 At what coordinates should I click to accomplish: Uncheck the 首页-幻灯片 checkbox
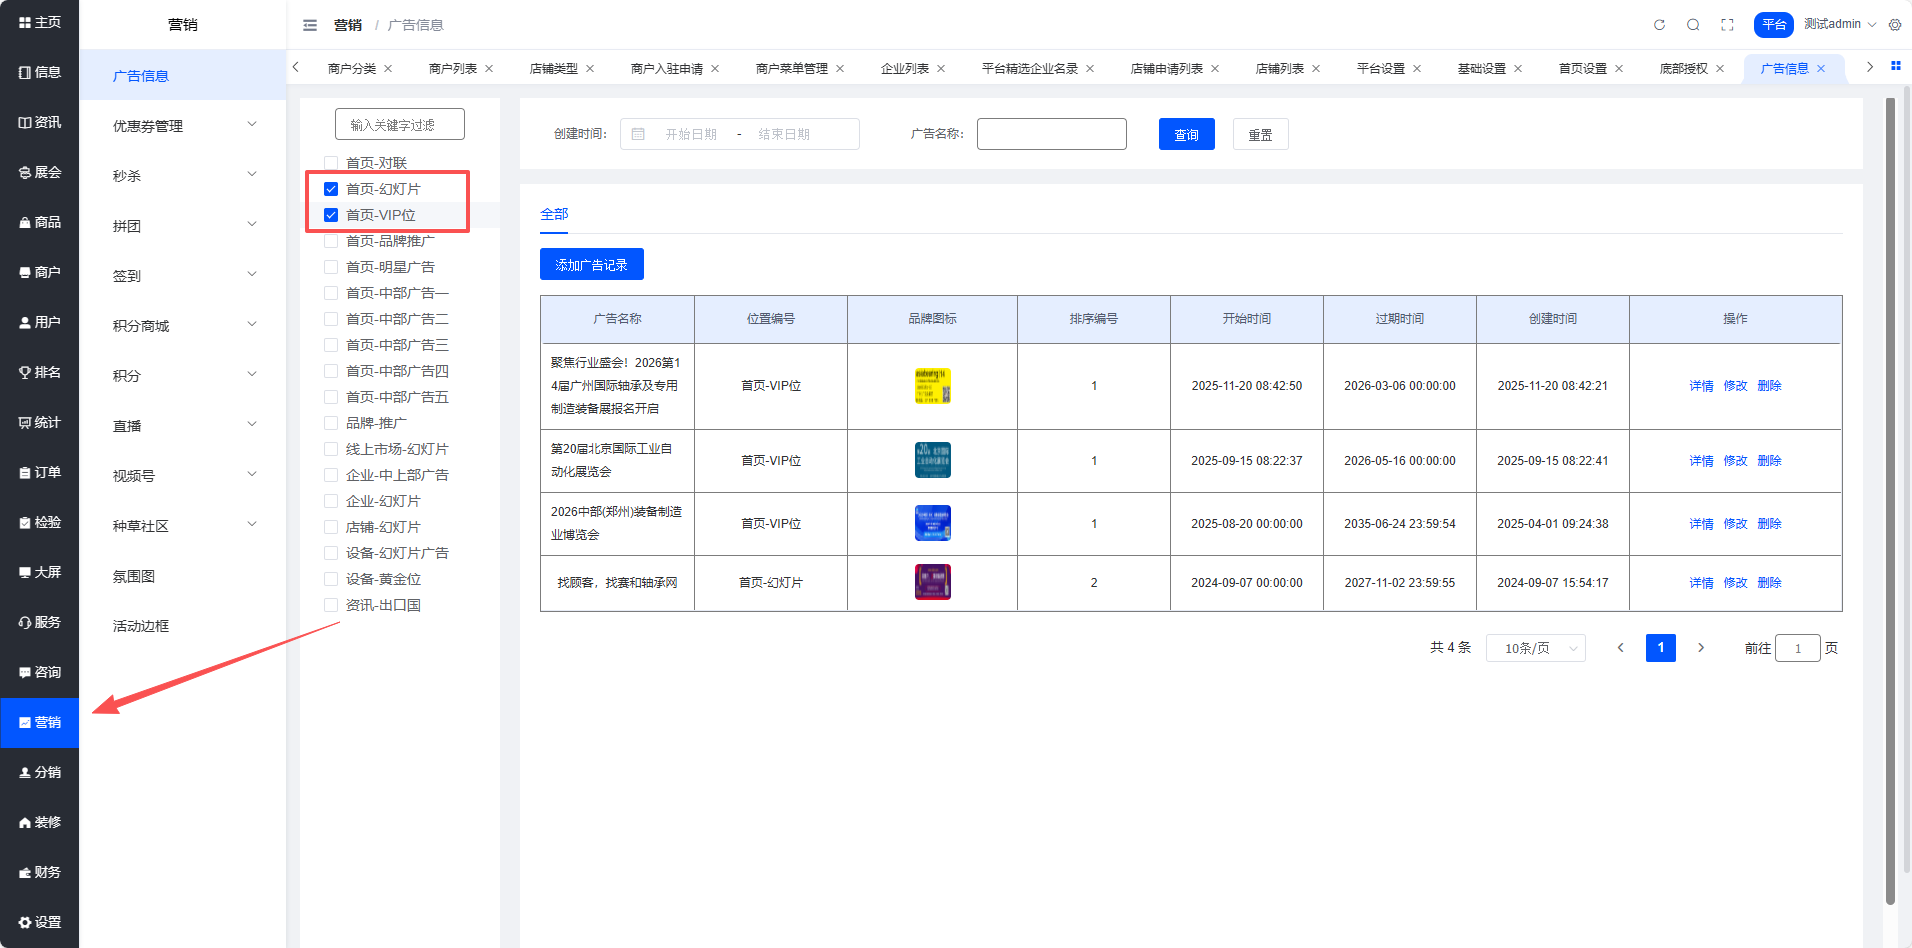click(x=331, y=189)
